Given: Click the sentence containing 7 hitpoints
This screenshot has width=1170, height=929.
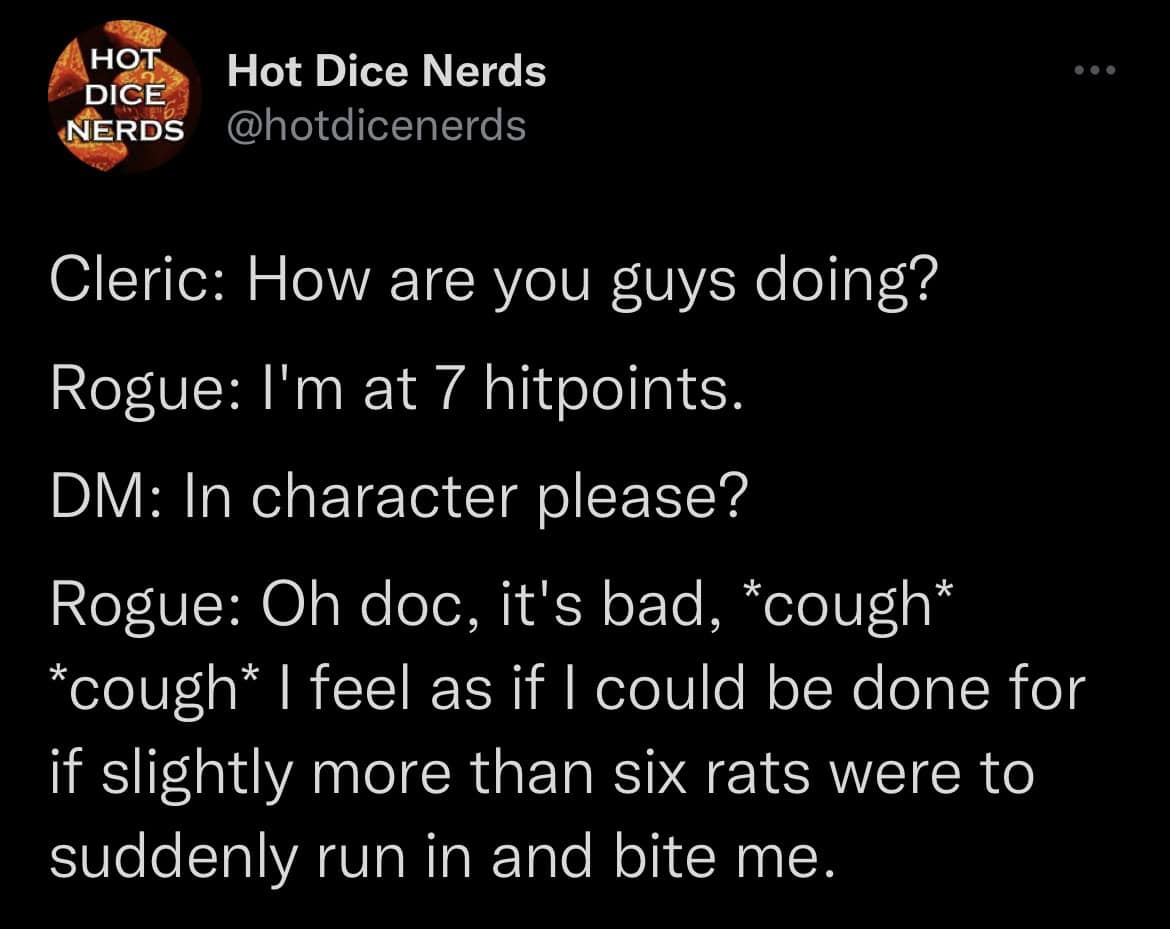Looking at the screenshot, I should click(x=385, y=388).
